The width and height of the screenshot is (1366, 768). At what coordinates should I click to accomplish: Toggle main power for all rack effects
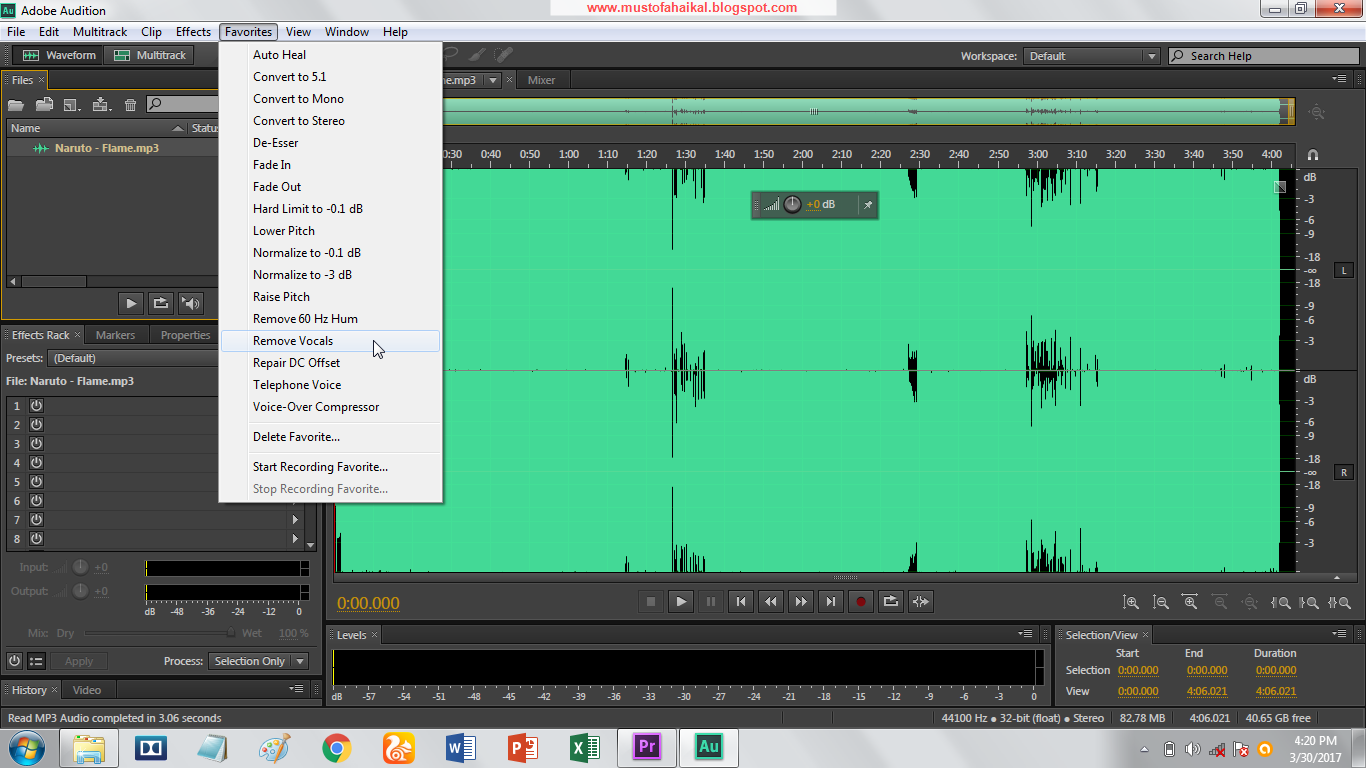tap(14, 661)
